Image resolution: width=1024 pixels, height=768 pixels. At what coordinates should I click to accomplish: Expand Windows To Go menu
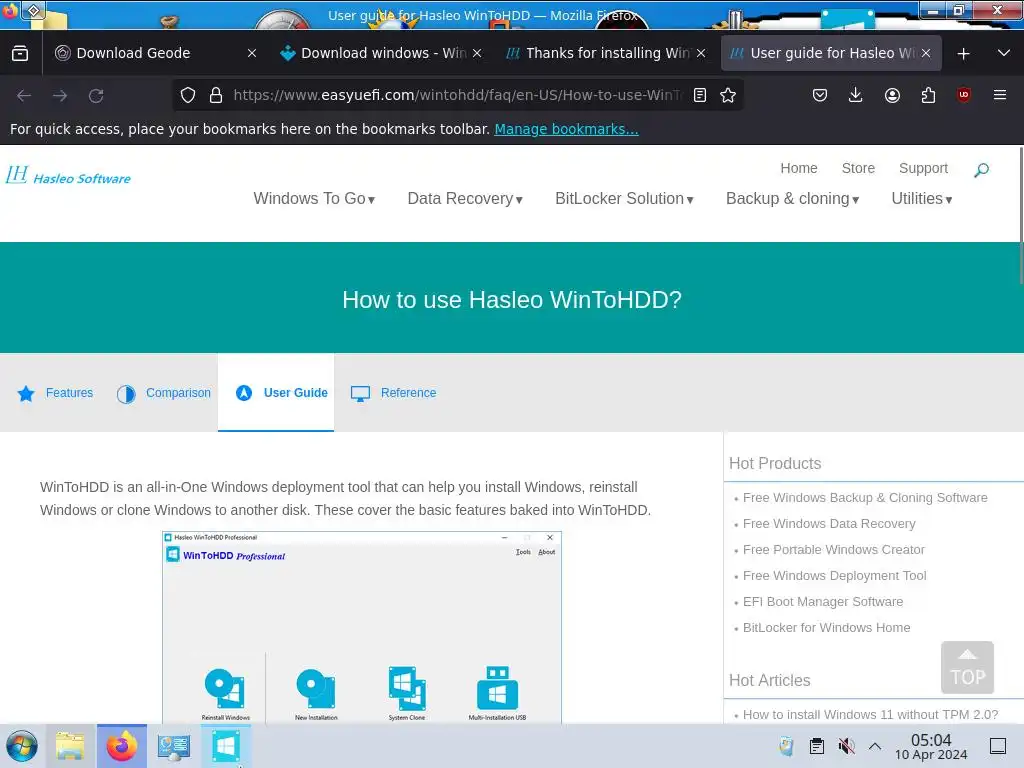tap(314, 199)
